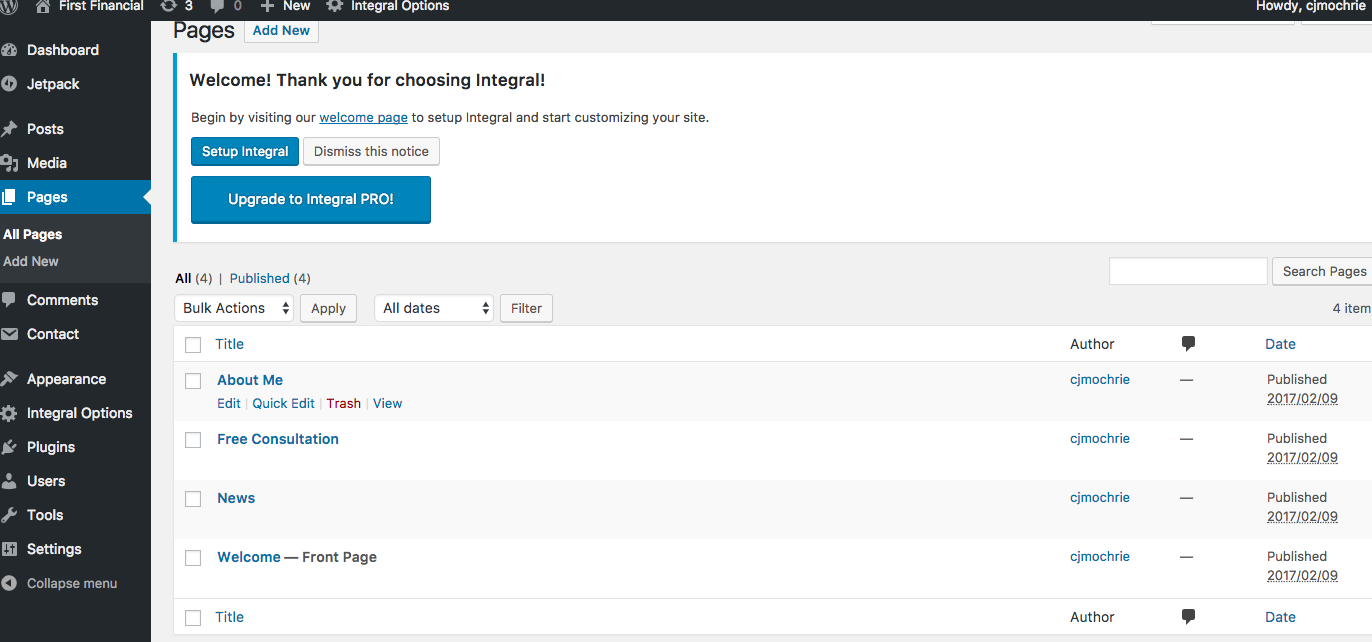Select Add New submenu under Pages
Screen dimensions: 1372x642
pos(31,261)
